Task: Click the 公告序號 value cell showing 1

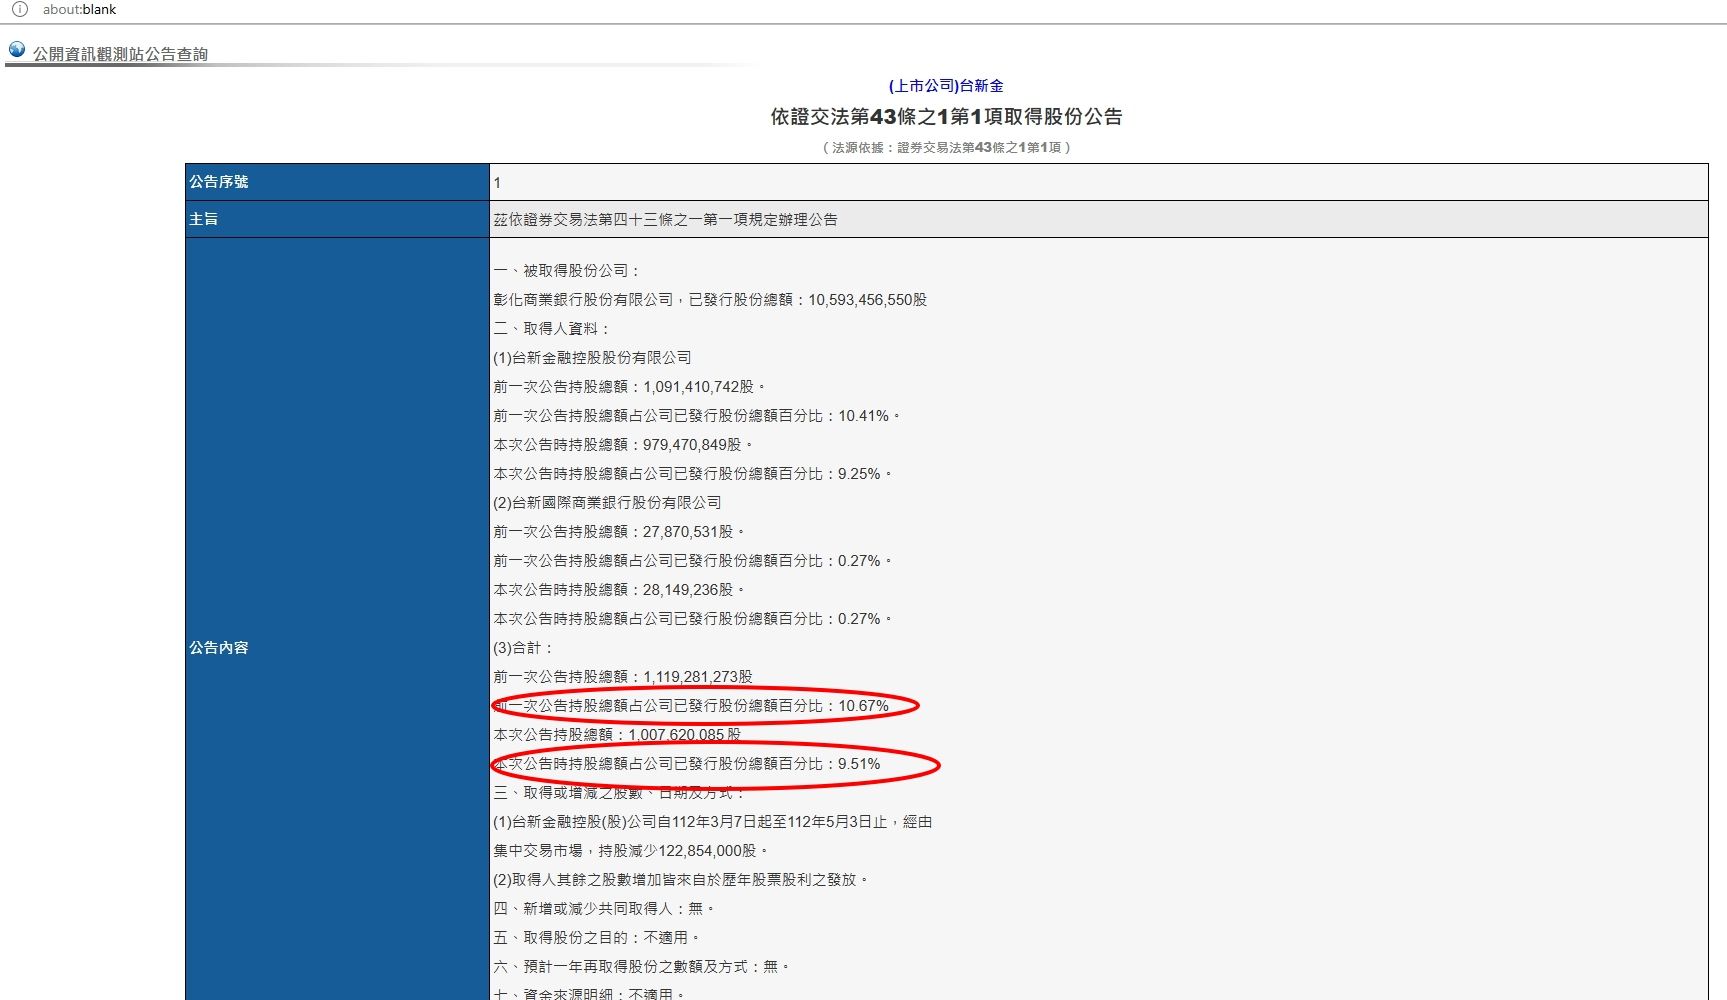Action: tap(1098, 182)
